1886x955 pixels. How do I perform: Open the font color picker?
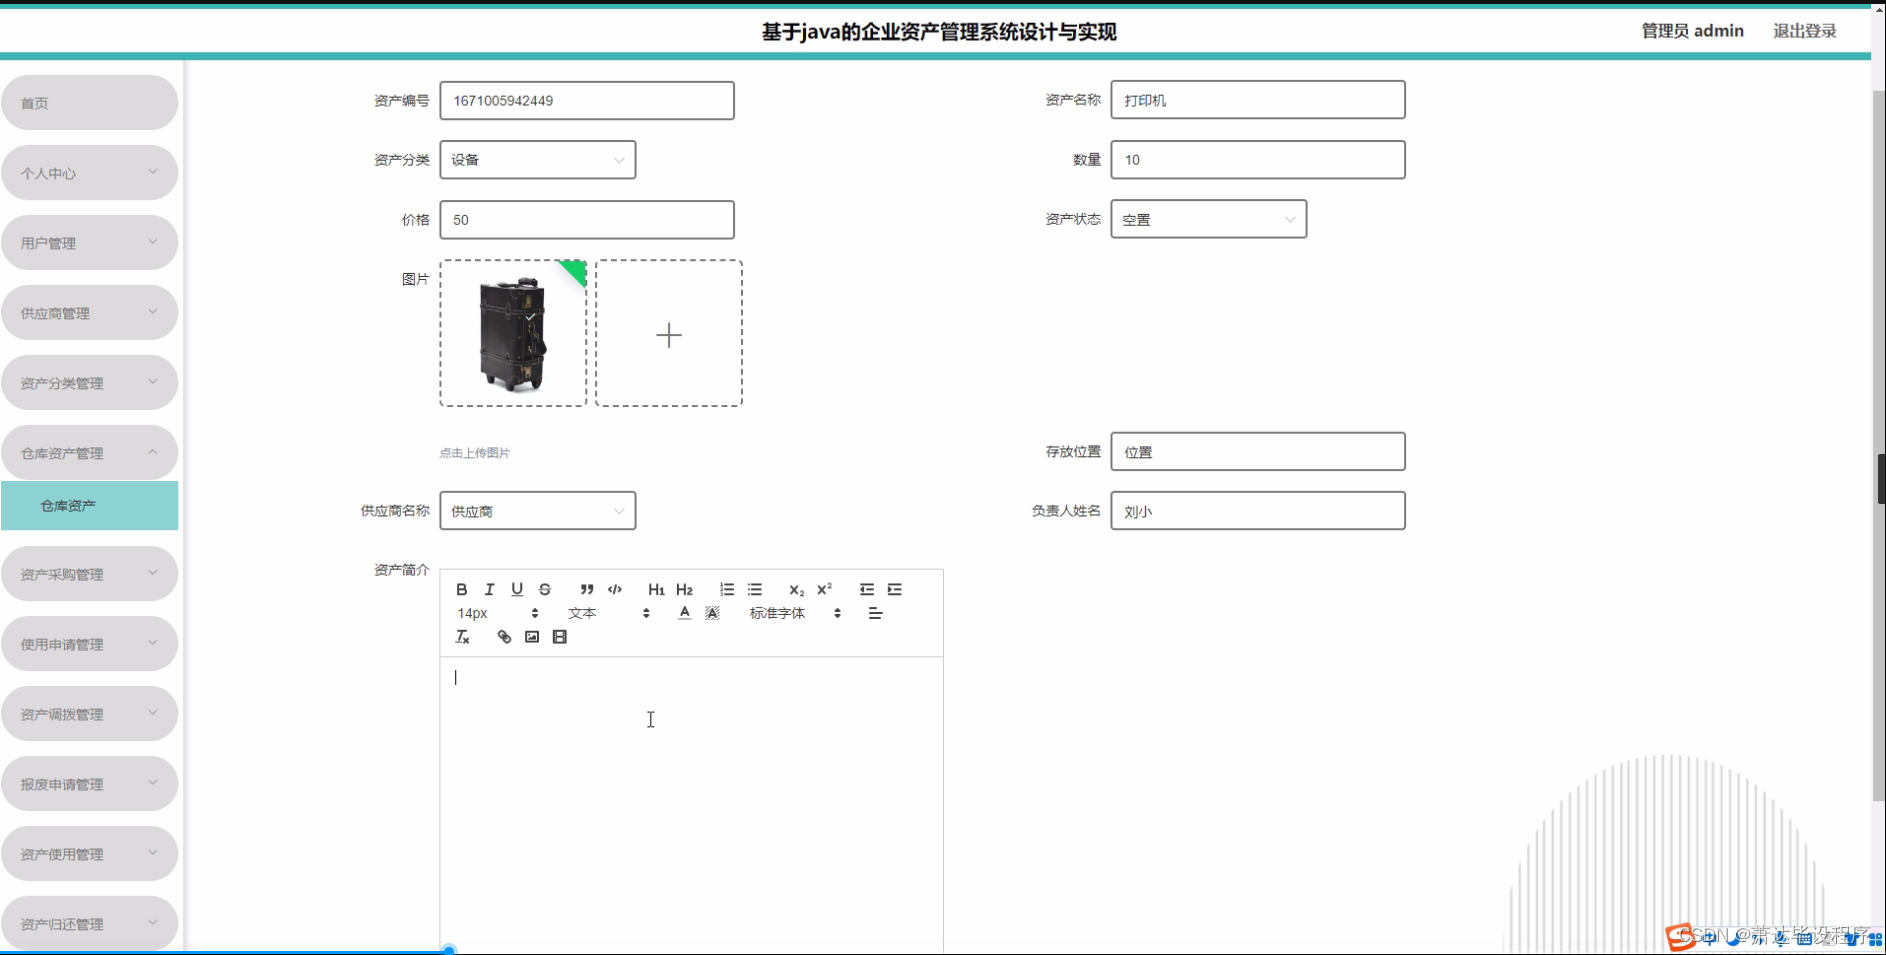pyautogui.click(x=684, y=612)
